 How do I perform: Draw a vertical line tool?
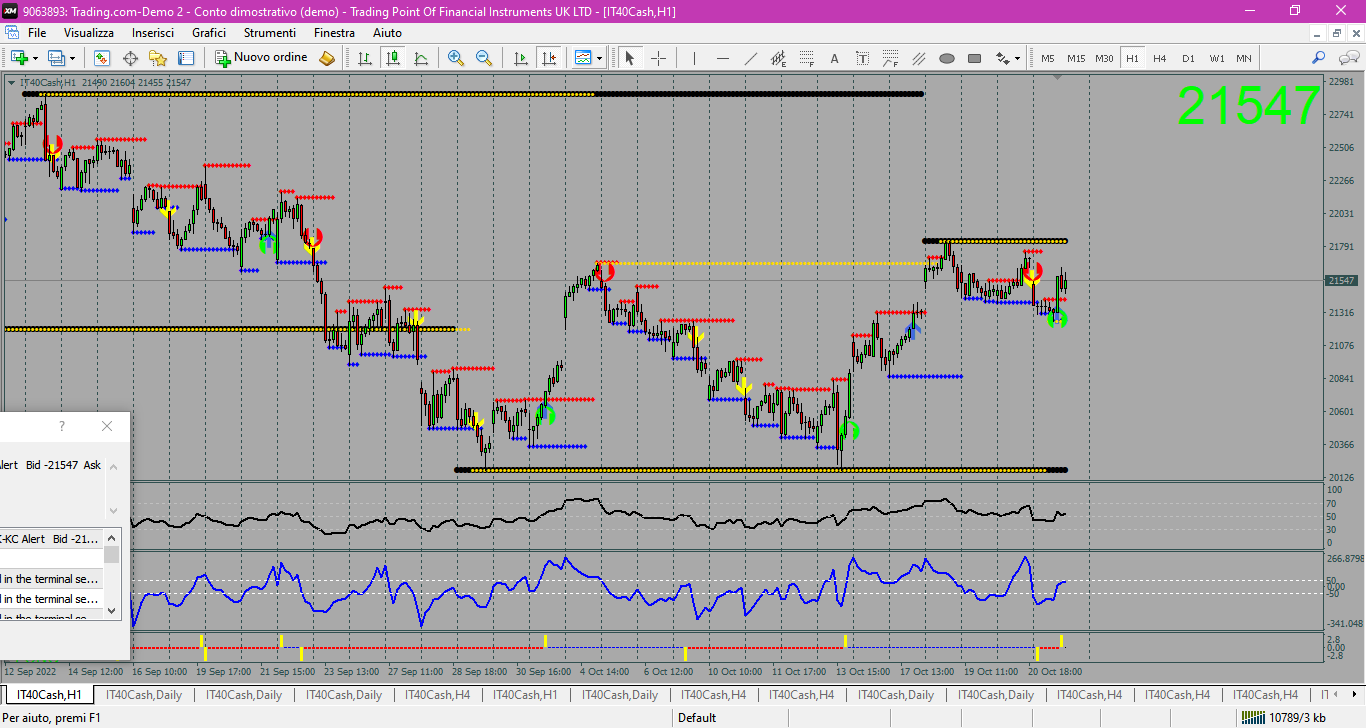coord(695,58)
